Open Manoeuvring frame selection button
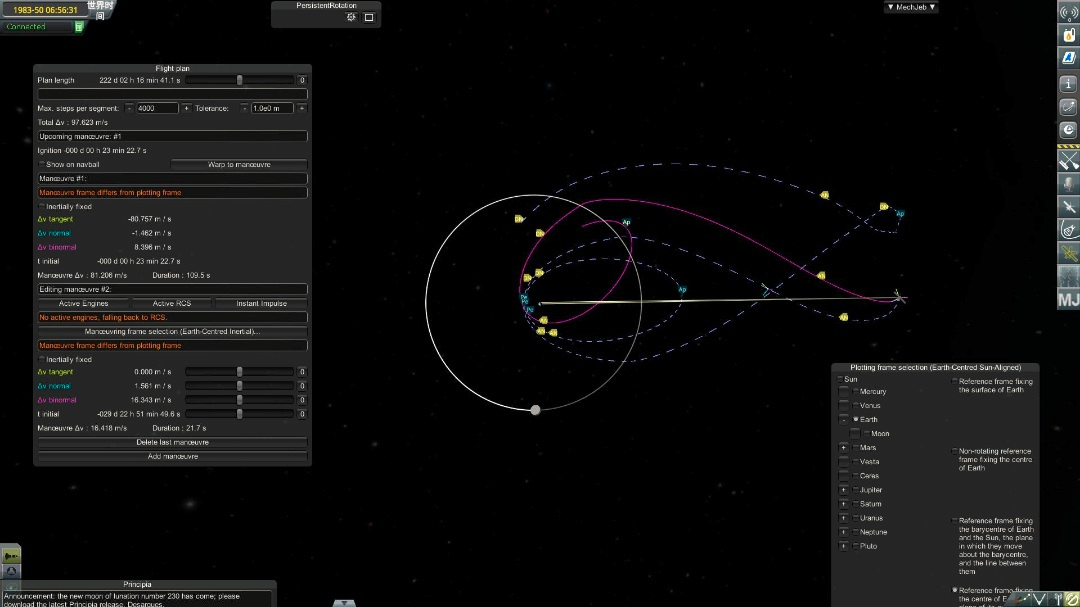Viewport: 1080px width, 607px height. 172,331
